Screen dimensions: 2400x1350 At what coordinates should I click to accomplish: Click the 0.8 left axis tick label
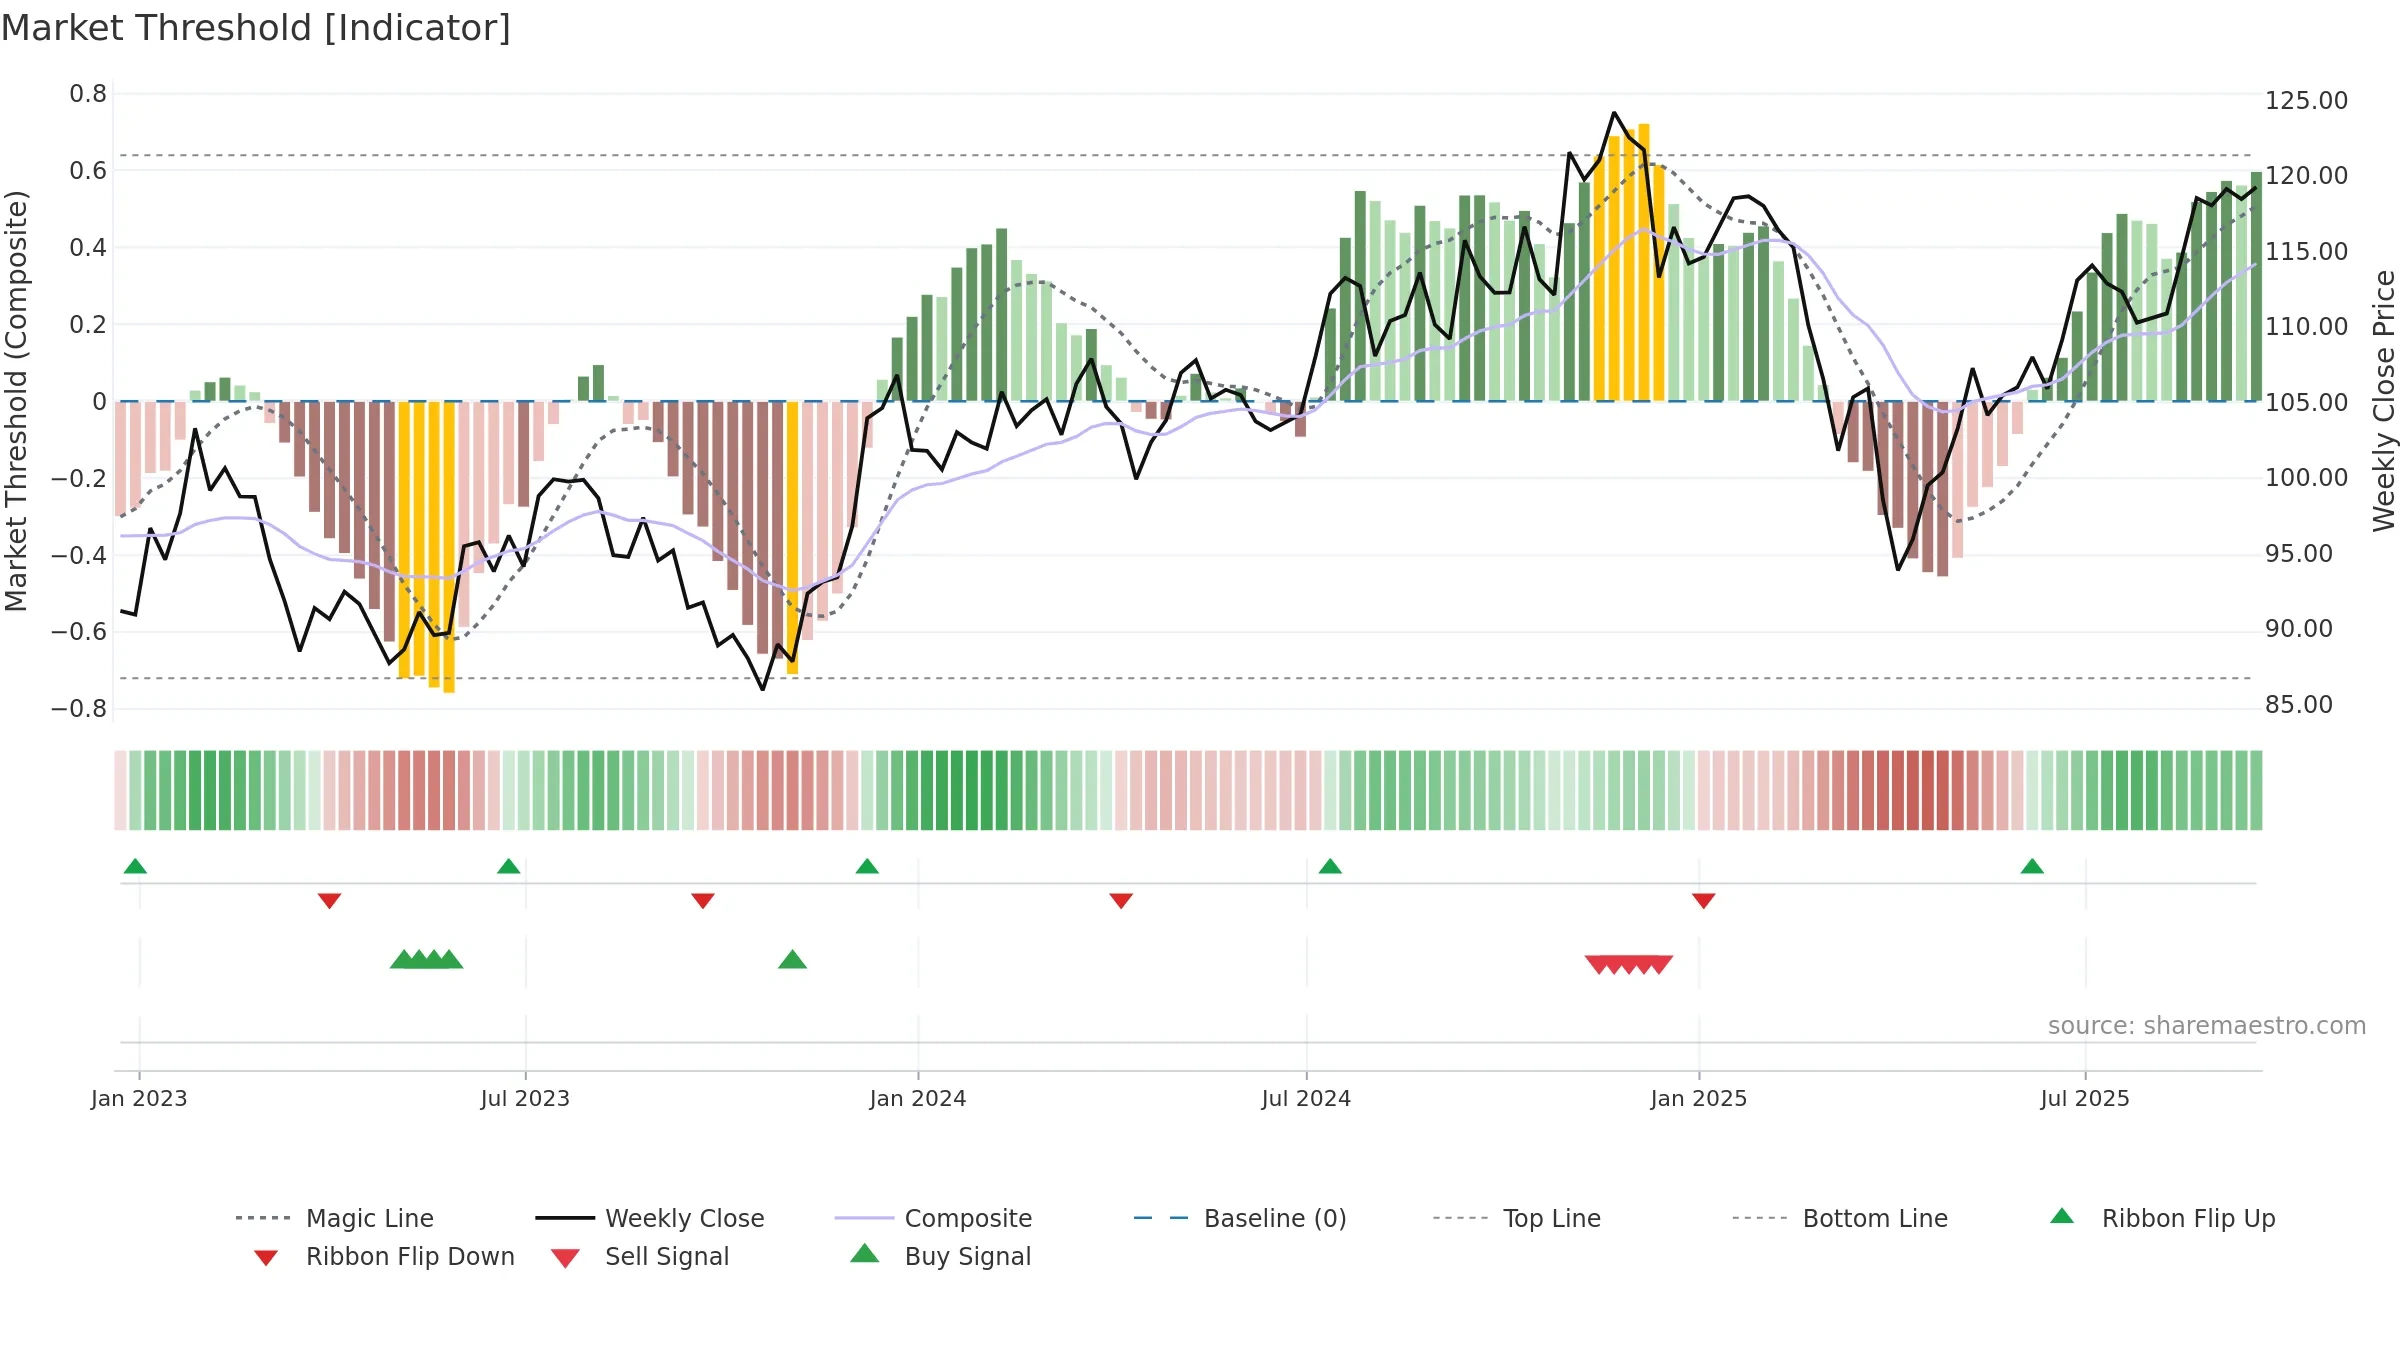point(88,94)
